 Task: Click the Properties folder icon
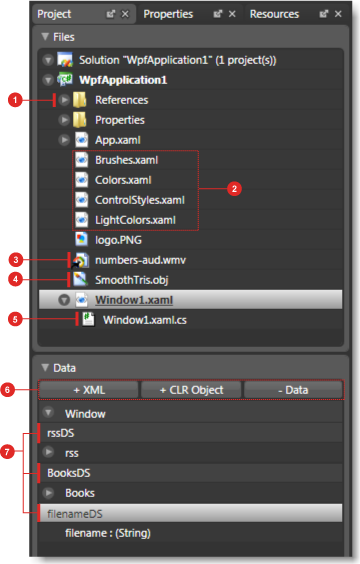point(79,120)
